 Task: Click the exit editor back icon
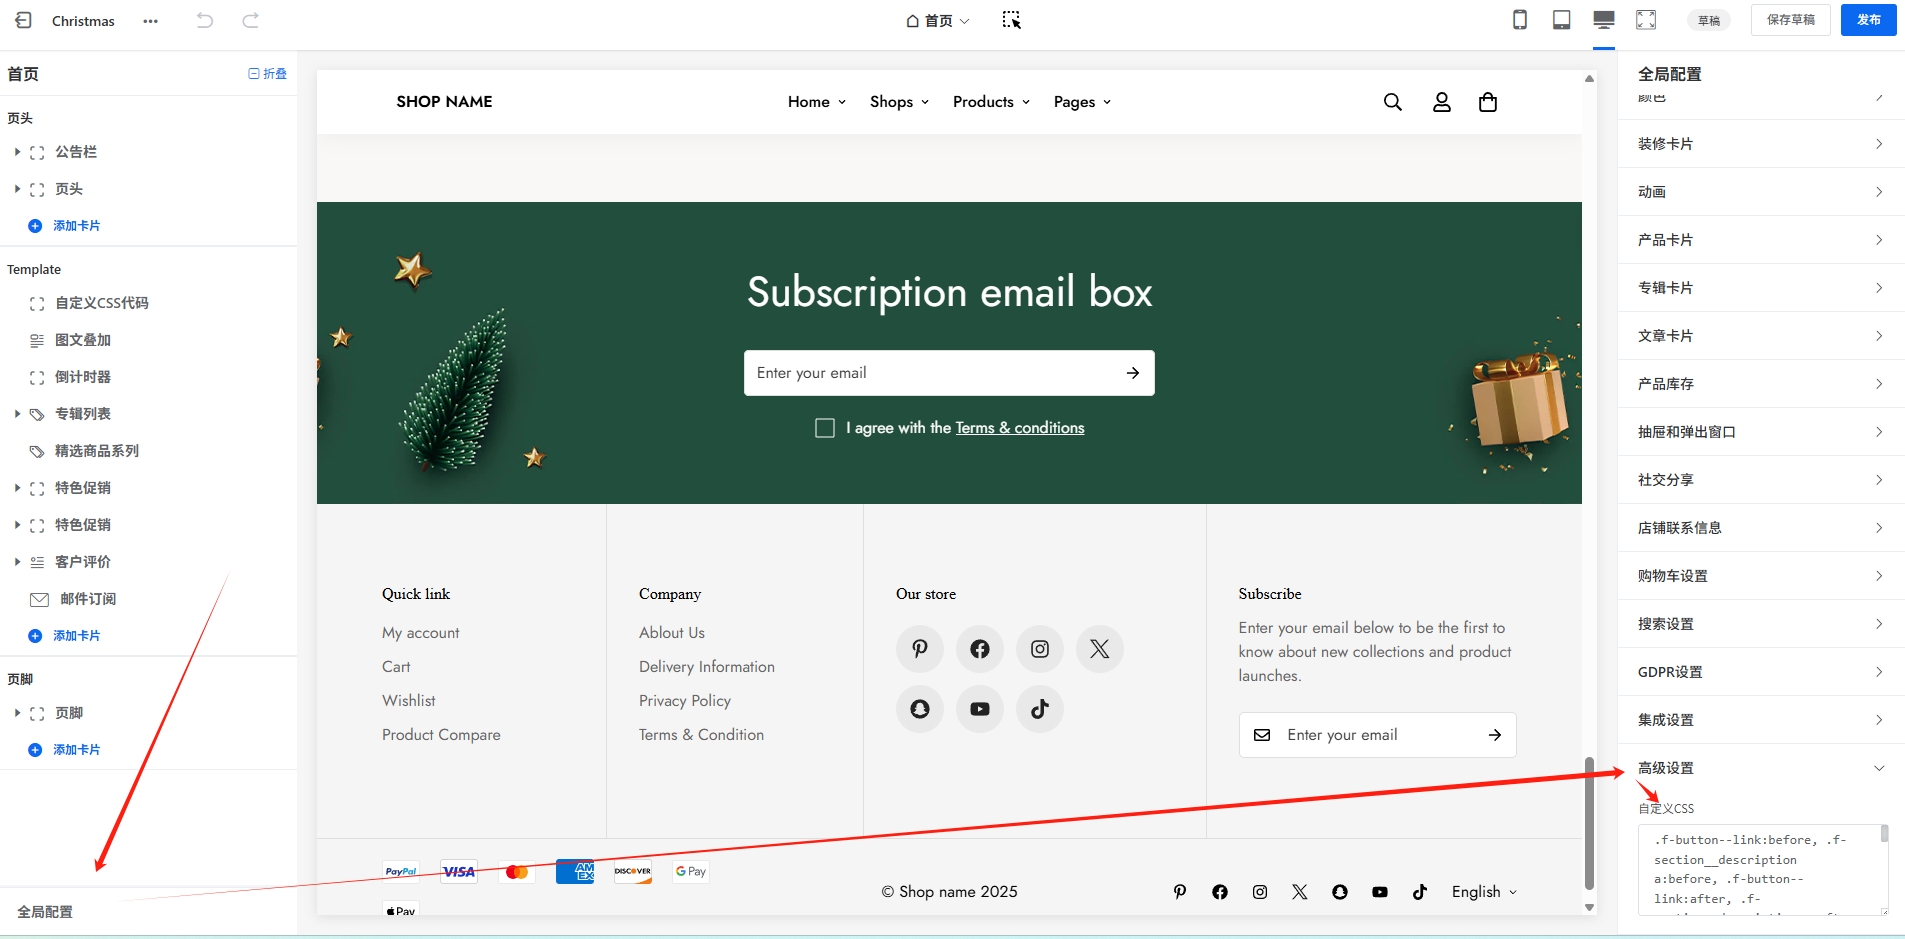(24, 20)
